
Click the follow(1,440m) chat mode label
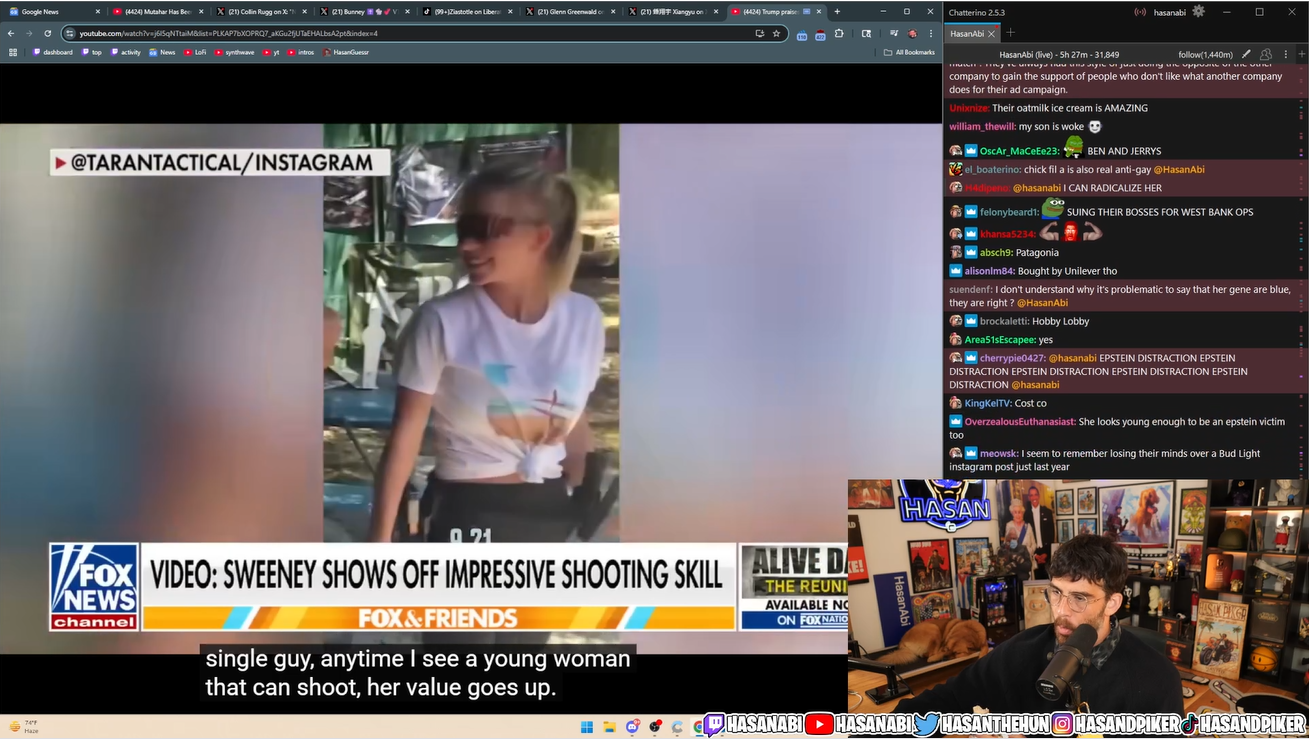1205,55
